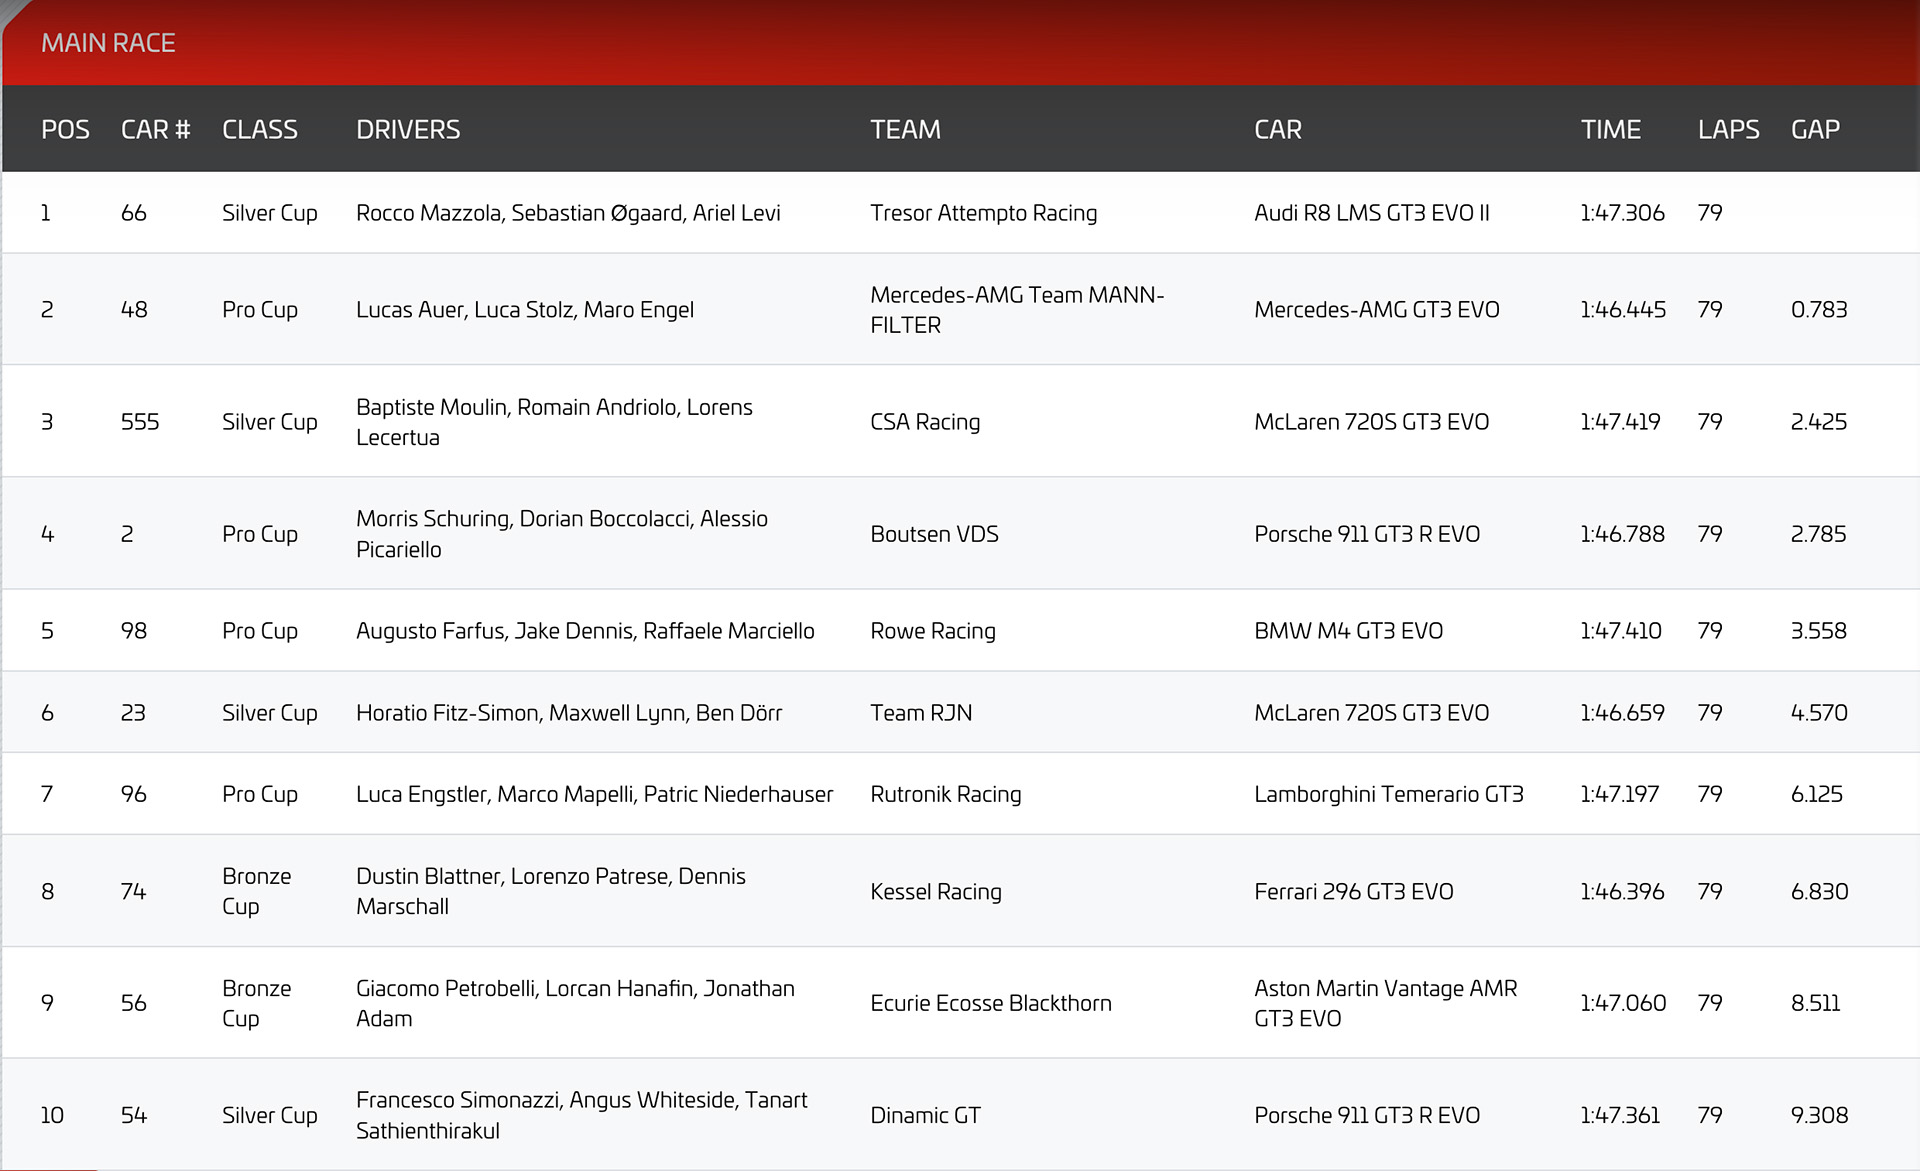The image size is (1920, 1171).
Task: Select drivers Baptiste Moulin, Romain Andriolo, Lorens Lecertua
Action: click(x=554, y=422)
